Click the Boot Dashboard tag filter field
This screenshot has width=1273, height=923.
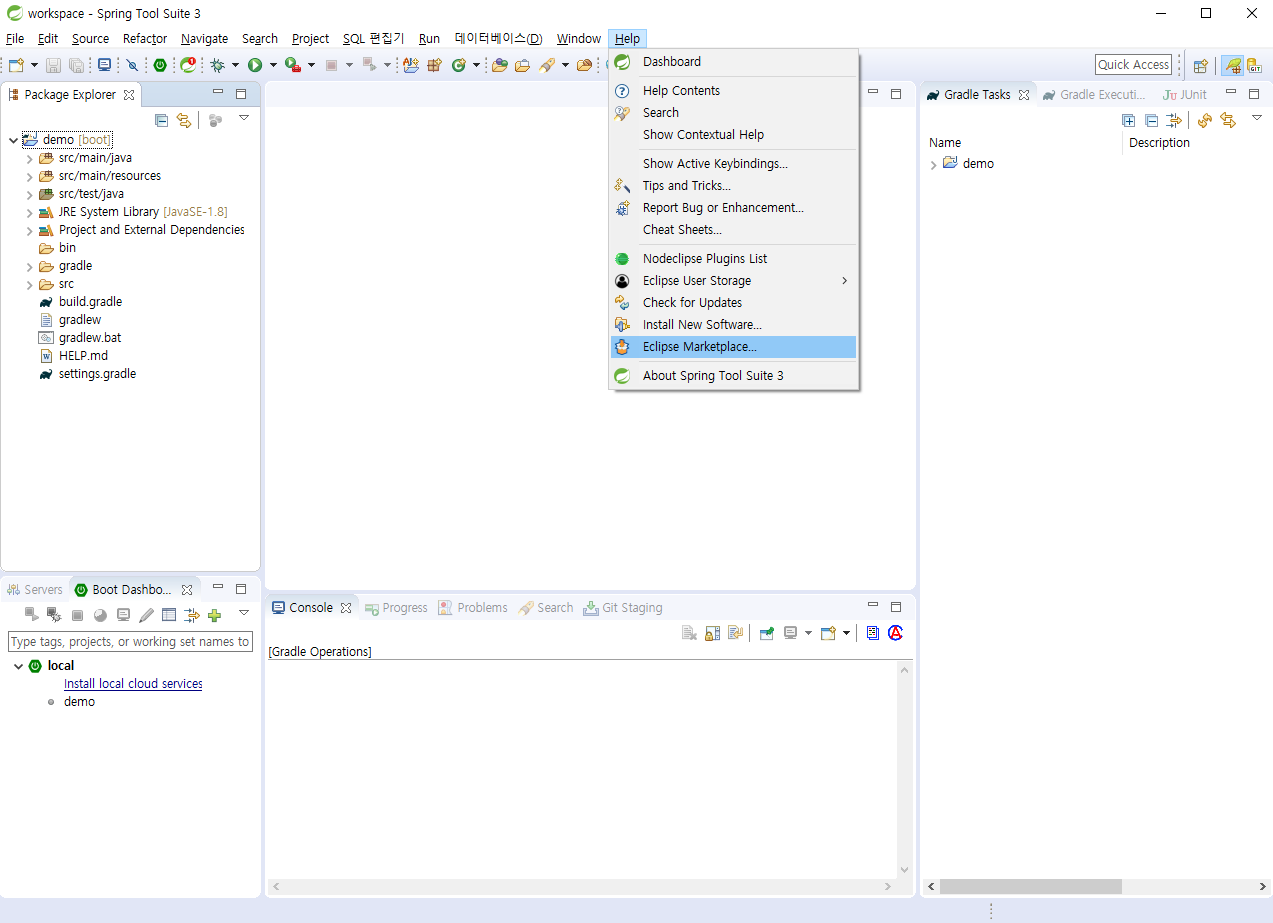[x=130, y=642]
